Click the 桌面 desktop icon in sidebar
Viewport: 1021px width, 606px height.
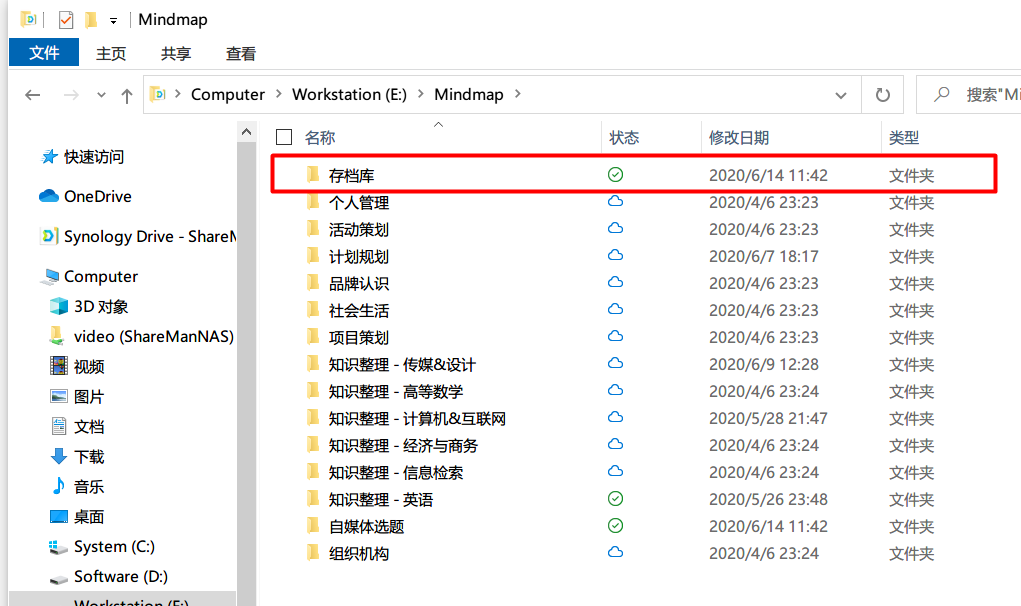point(59,517)
